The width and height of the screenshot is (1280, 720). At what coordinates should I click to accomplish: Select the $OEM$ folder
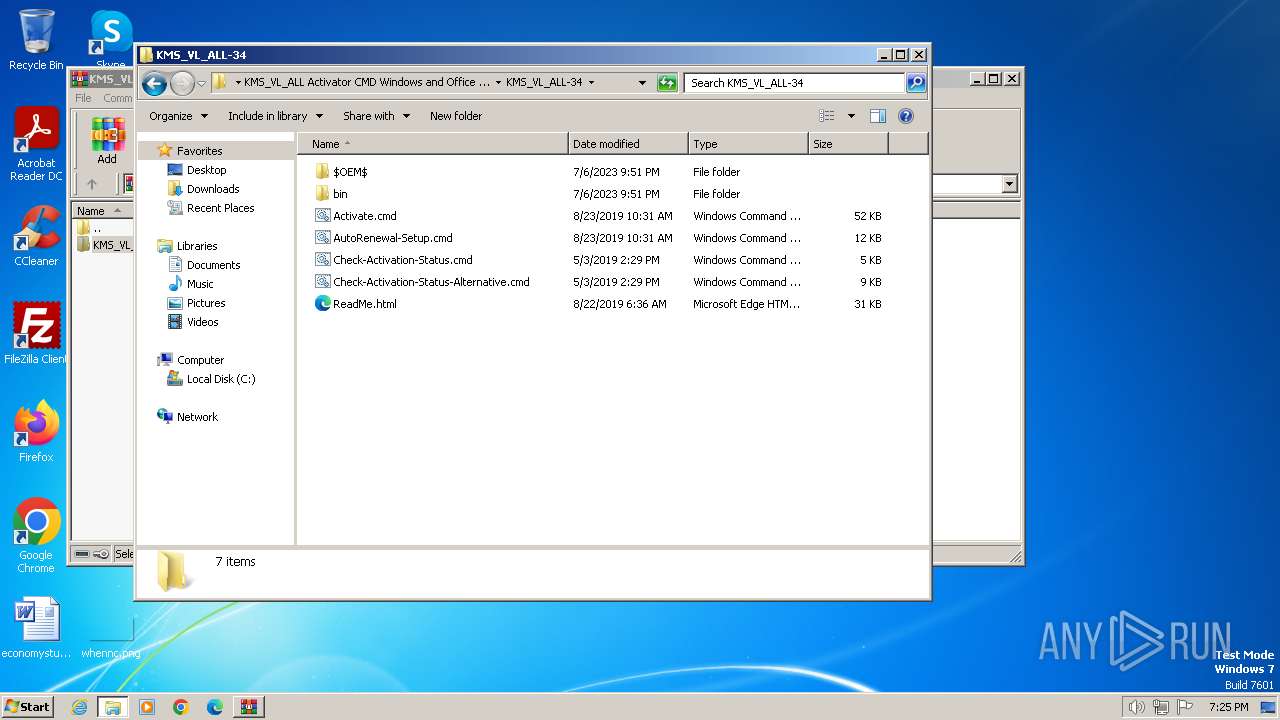(x=350, y=172)
